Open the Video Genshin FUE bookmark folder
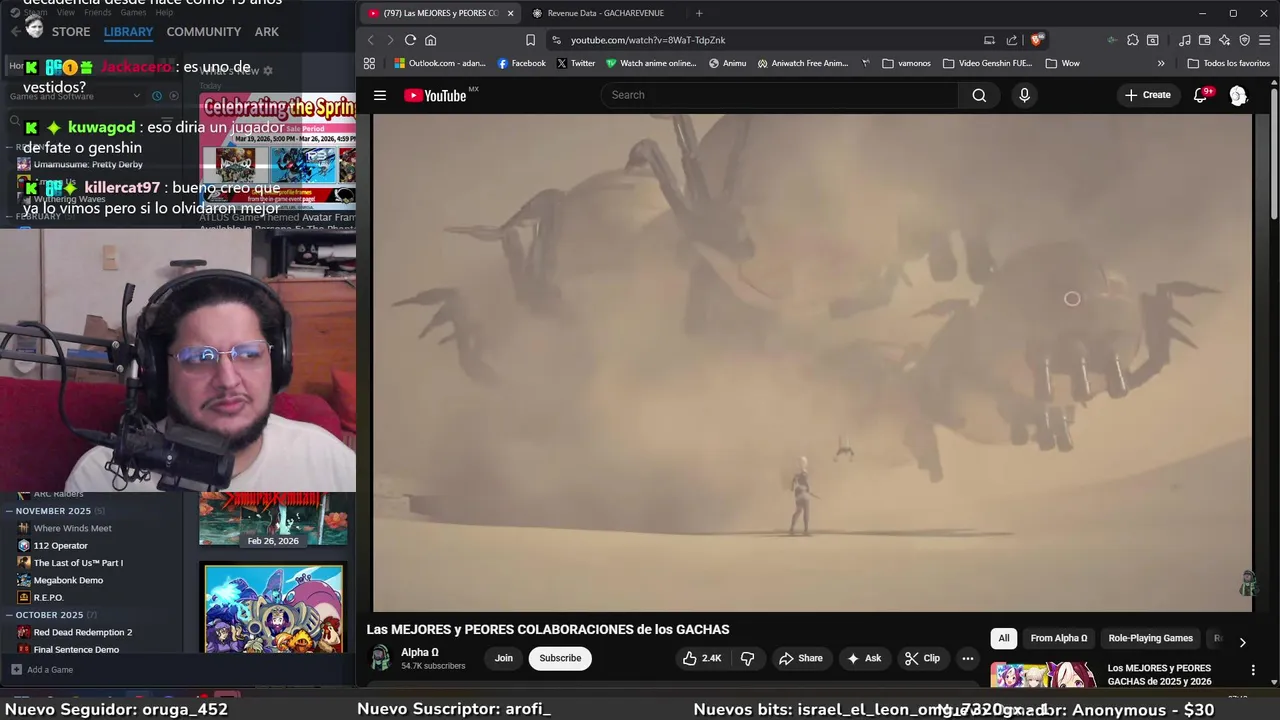Screen dimensions: 1280x720 [988, 63]
